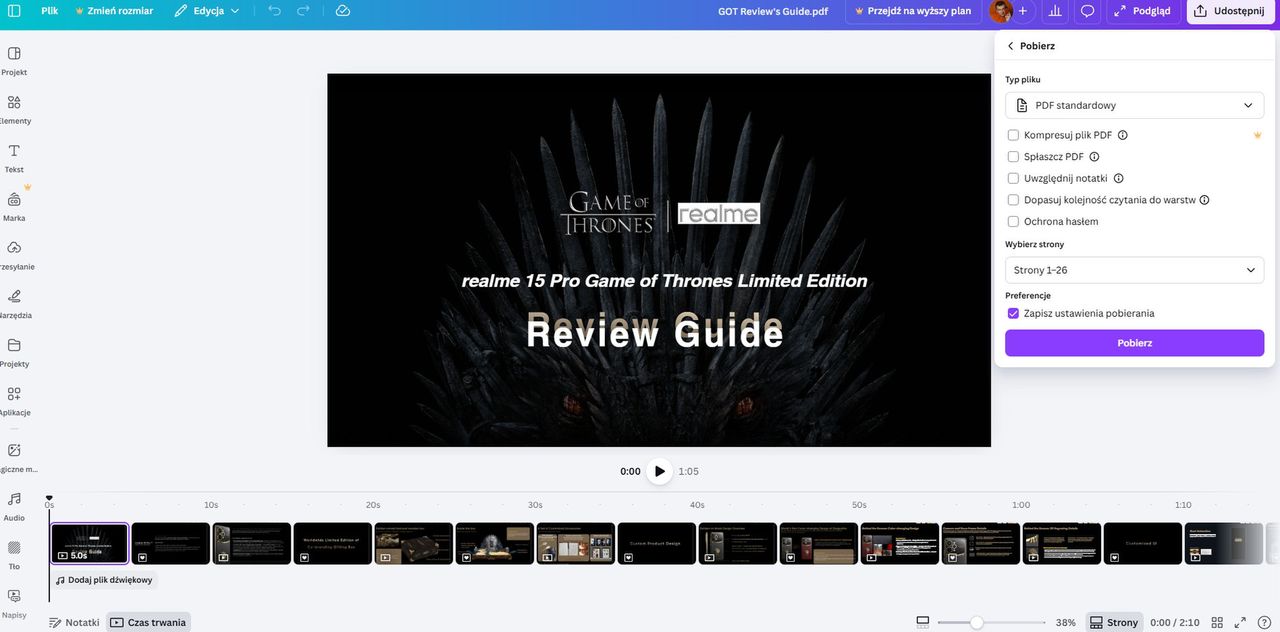
Task: Click the cloud save status icon
Action: click(x=343, y=11)
